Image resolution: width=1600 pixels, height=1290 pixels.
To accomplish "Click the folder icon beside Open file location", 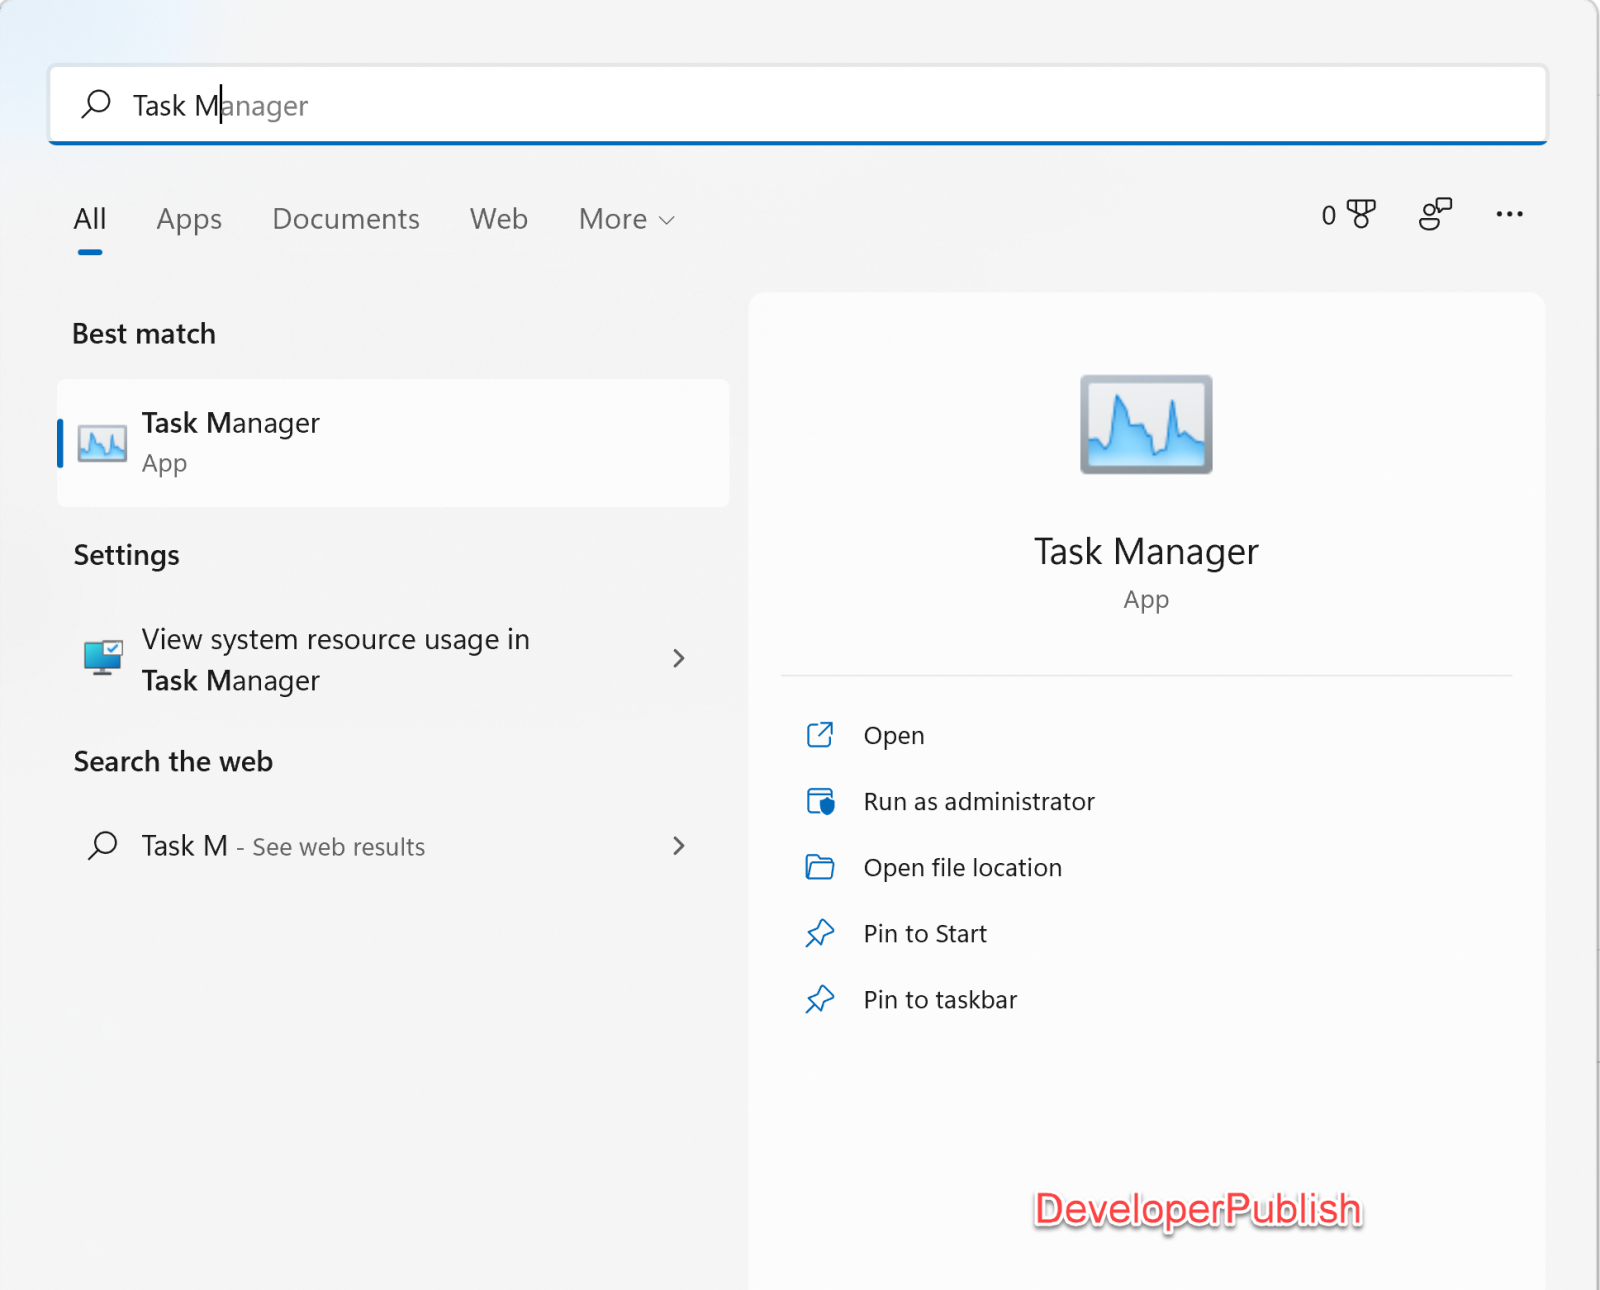I will (x=820, y=867).
